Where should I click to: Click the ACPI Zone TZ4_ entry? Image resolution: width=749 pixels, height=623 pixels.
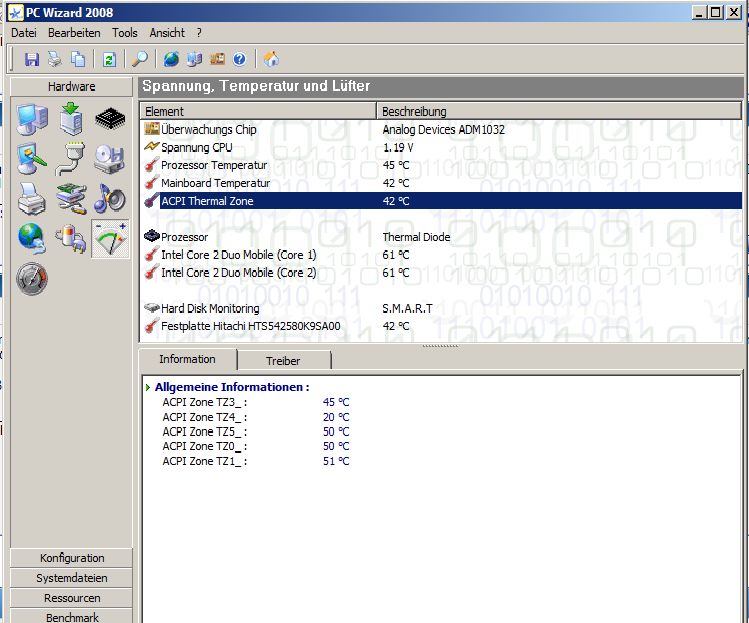click(256, 417)
